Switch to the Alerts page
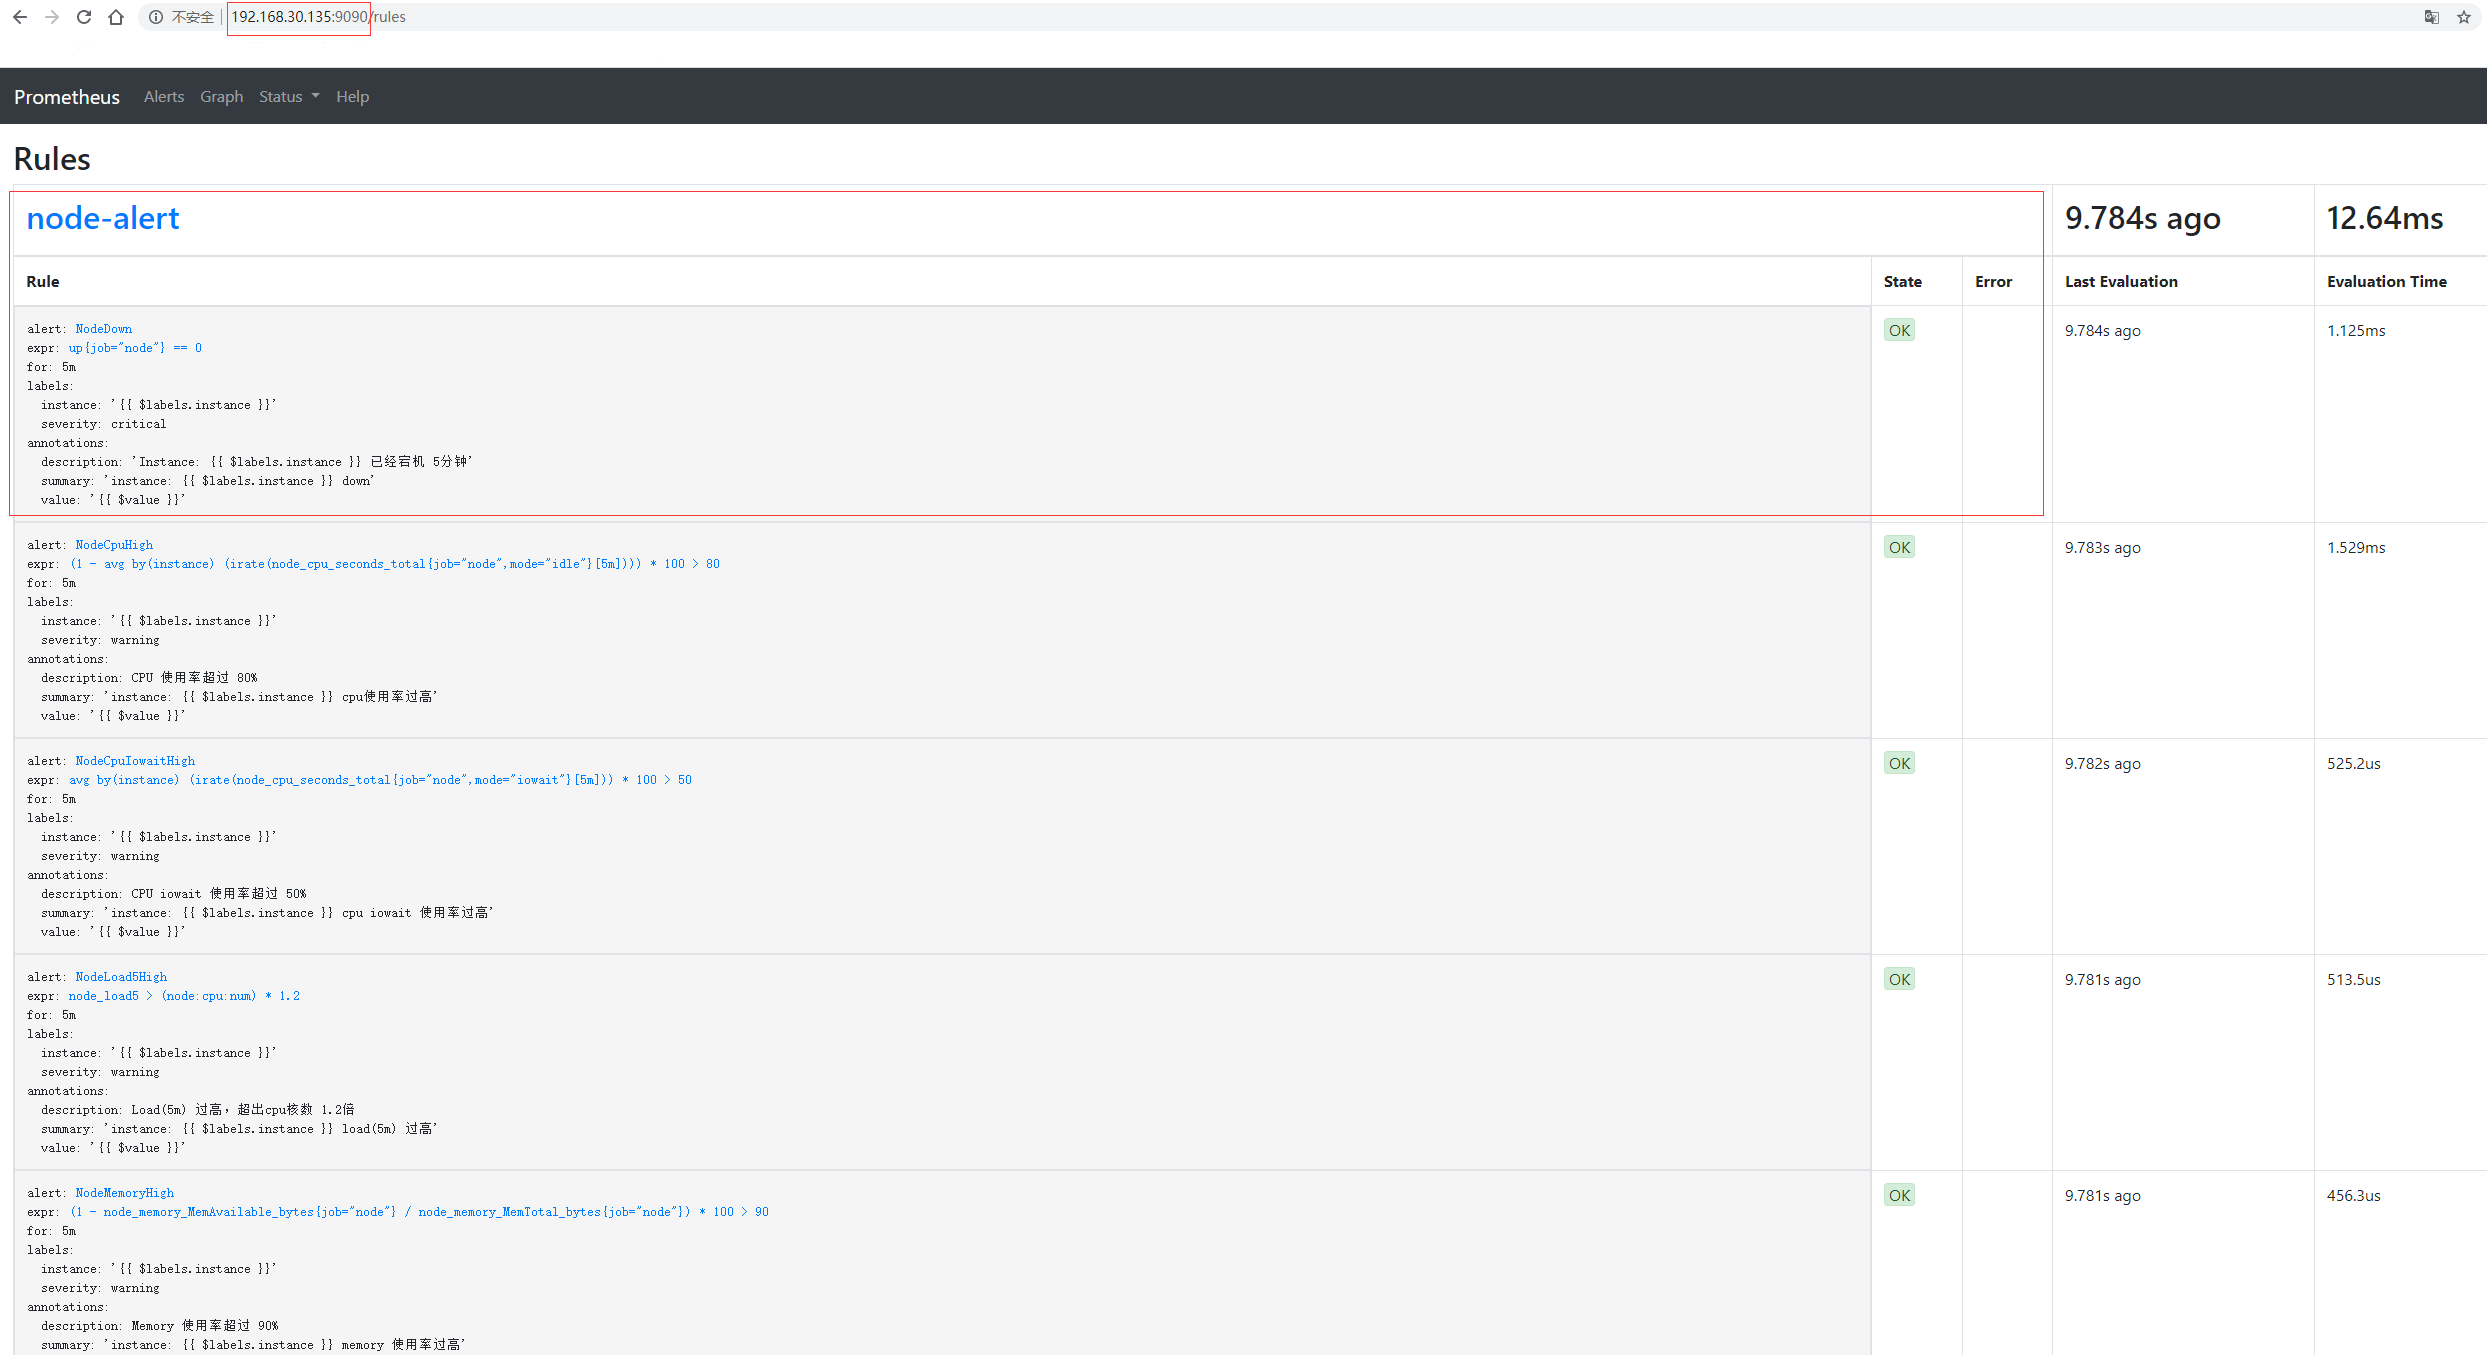This screenshot has height=1355, width=2487. [x=163, y=96]
